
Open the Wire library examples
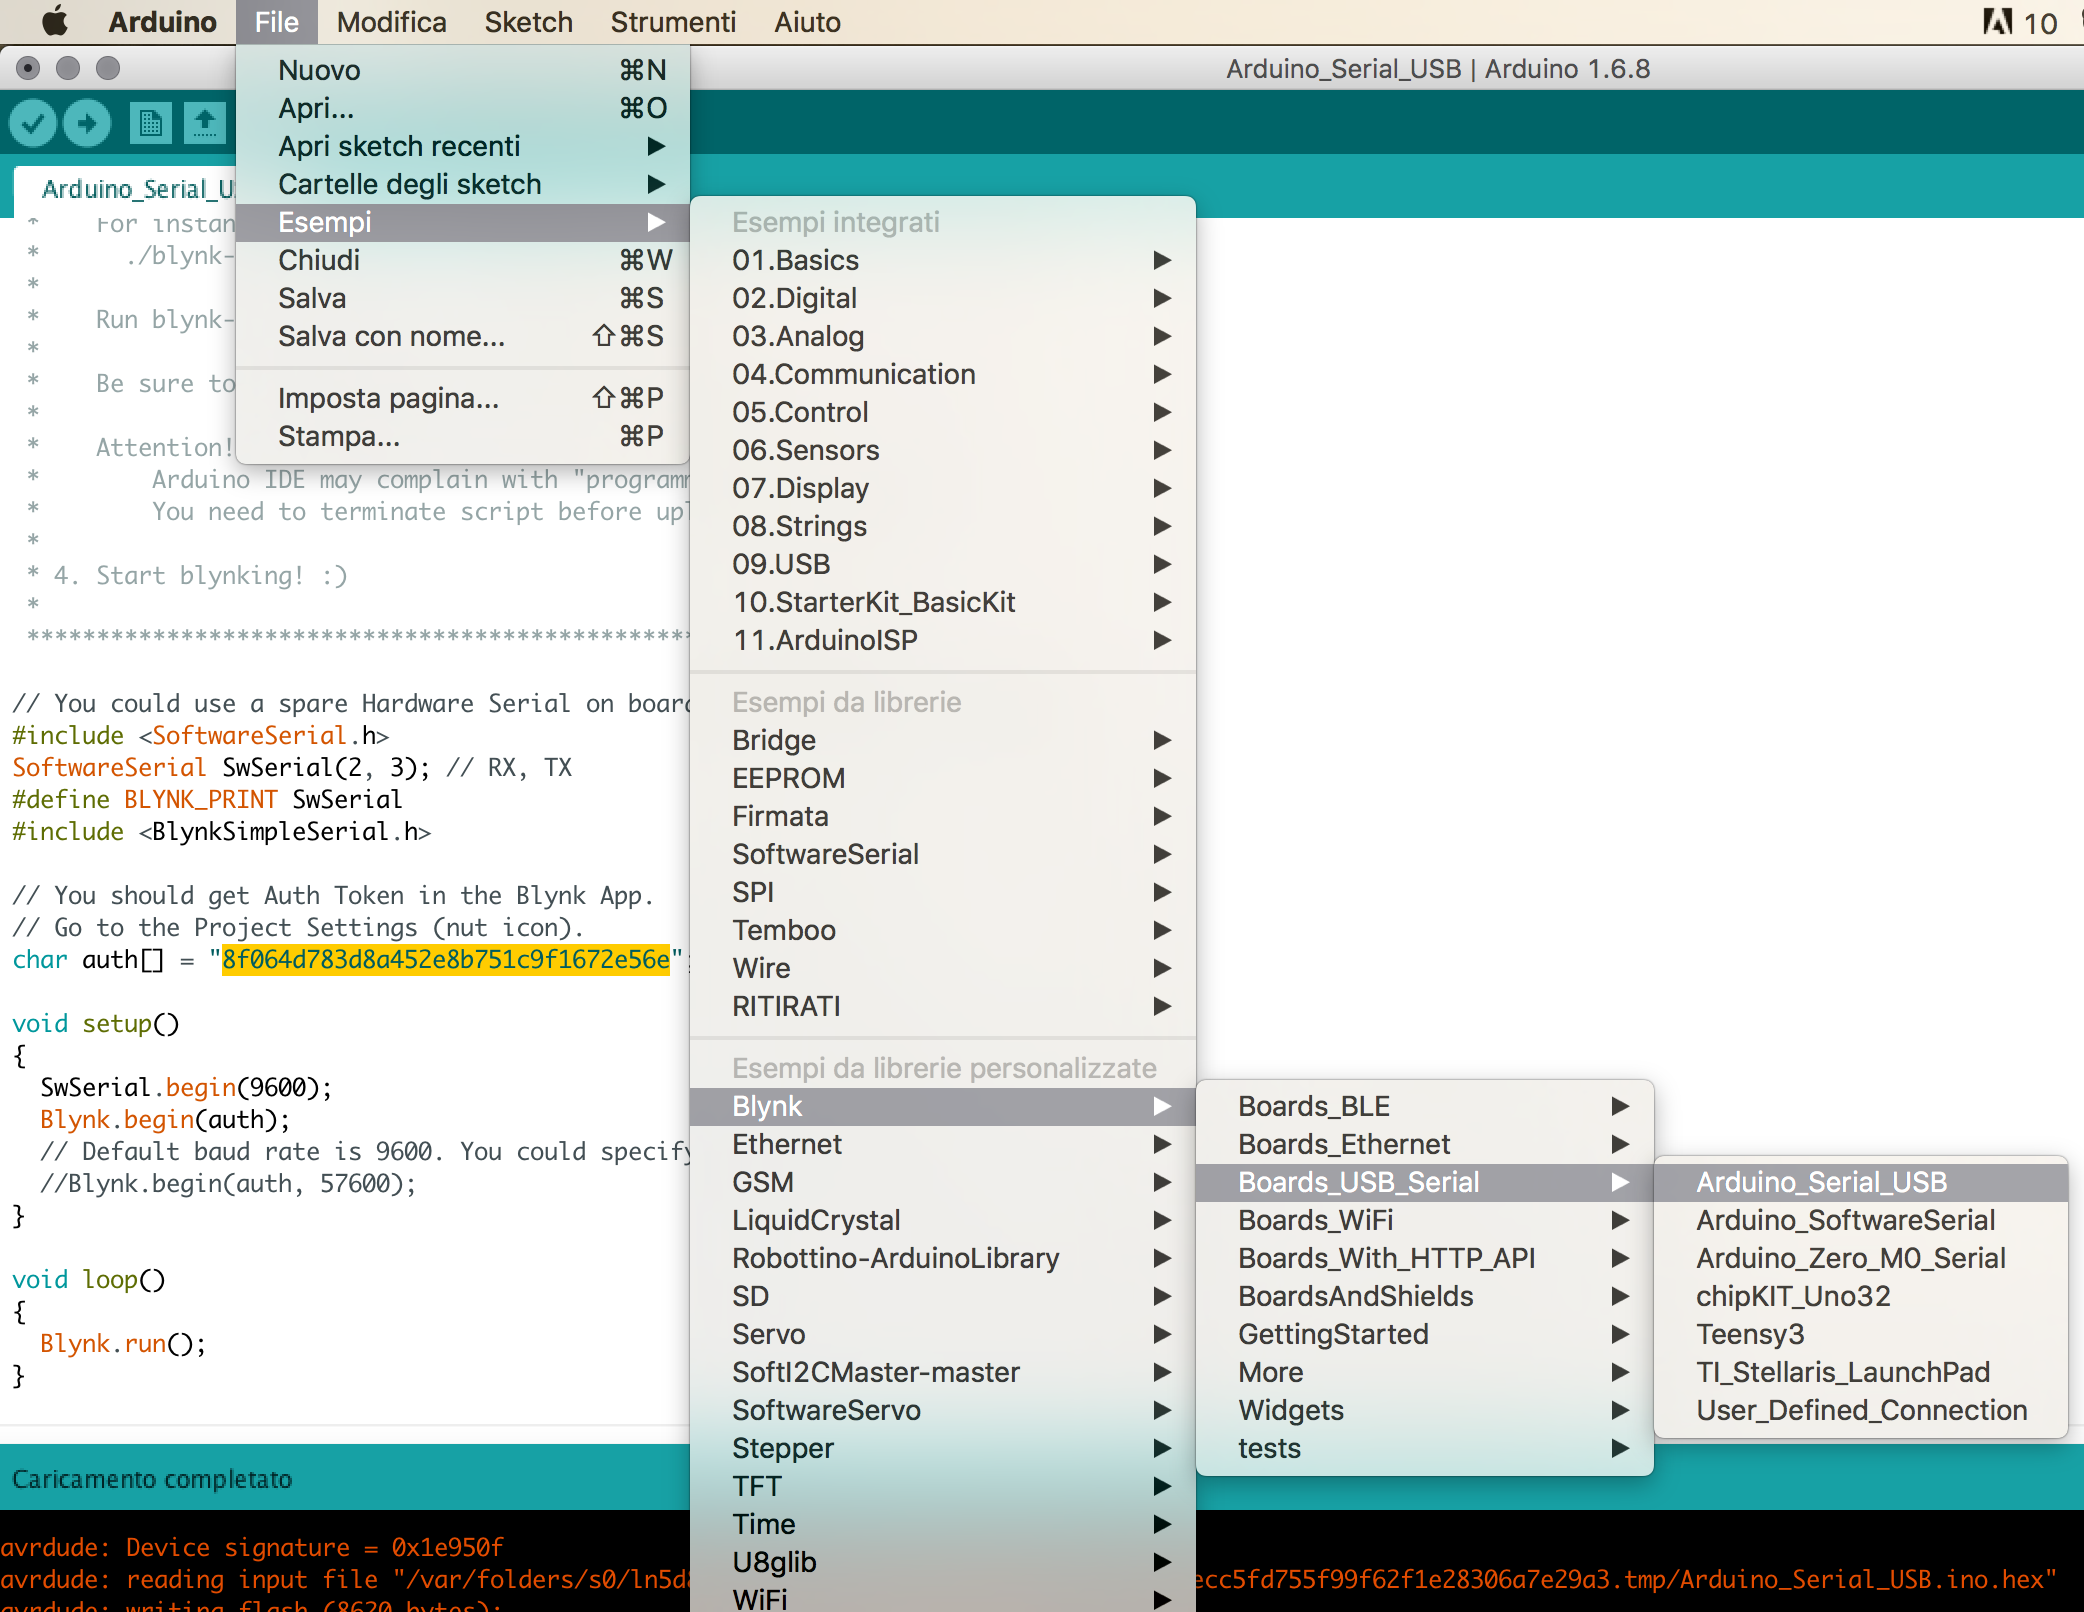943,968
